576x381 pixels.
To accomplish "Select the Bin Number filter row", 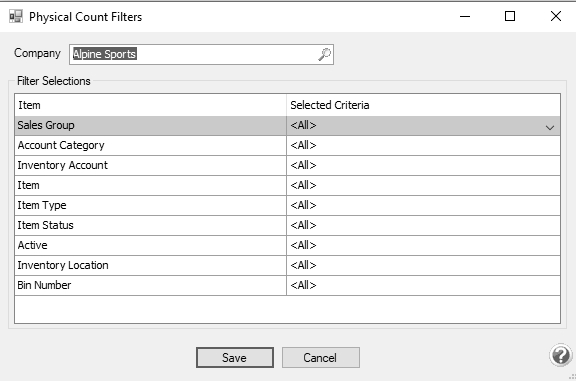I will pyautogui.click(x=287, y=285).
